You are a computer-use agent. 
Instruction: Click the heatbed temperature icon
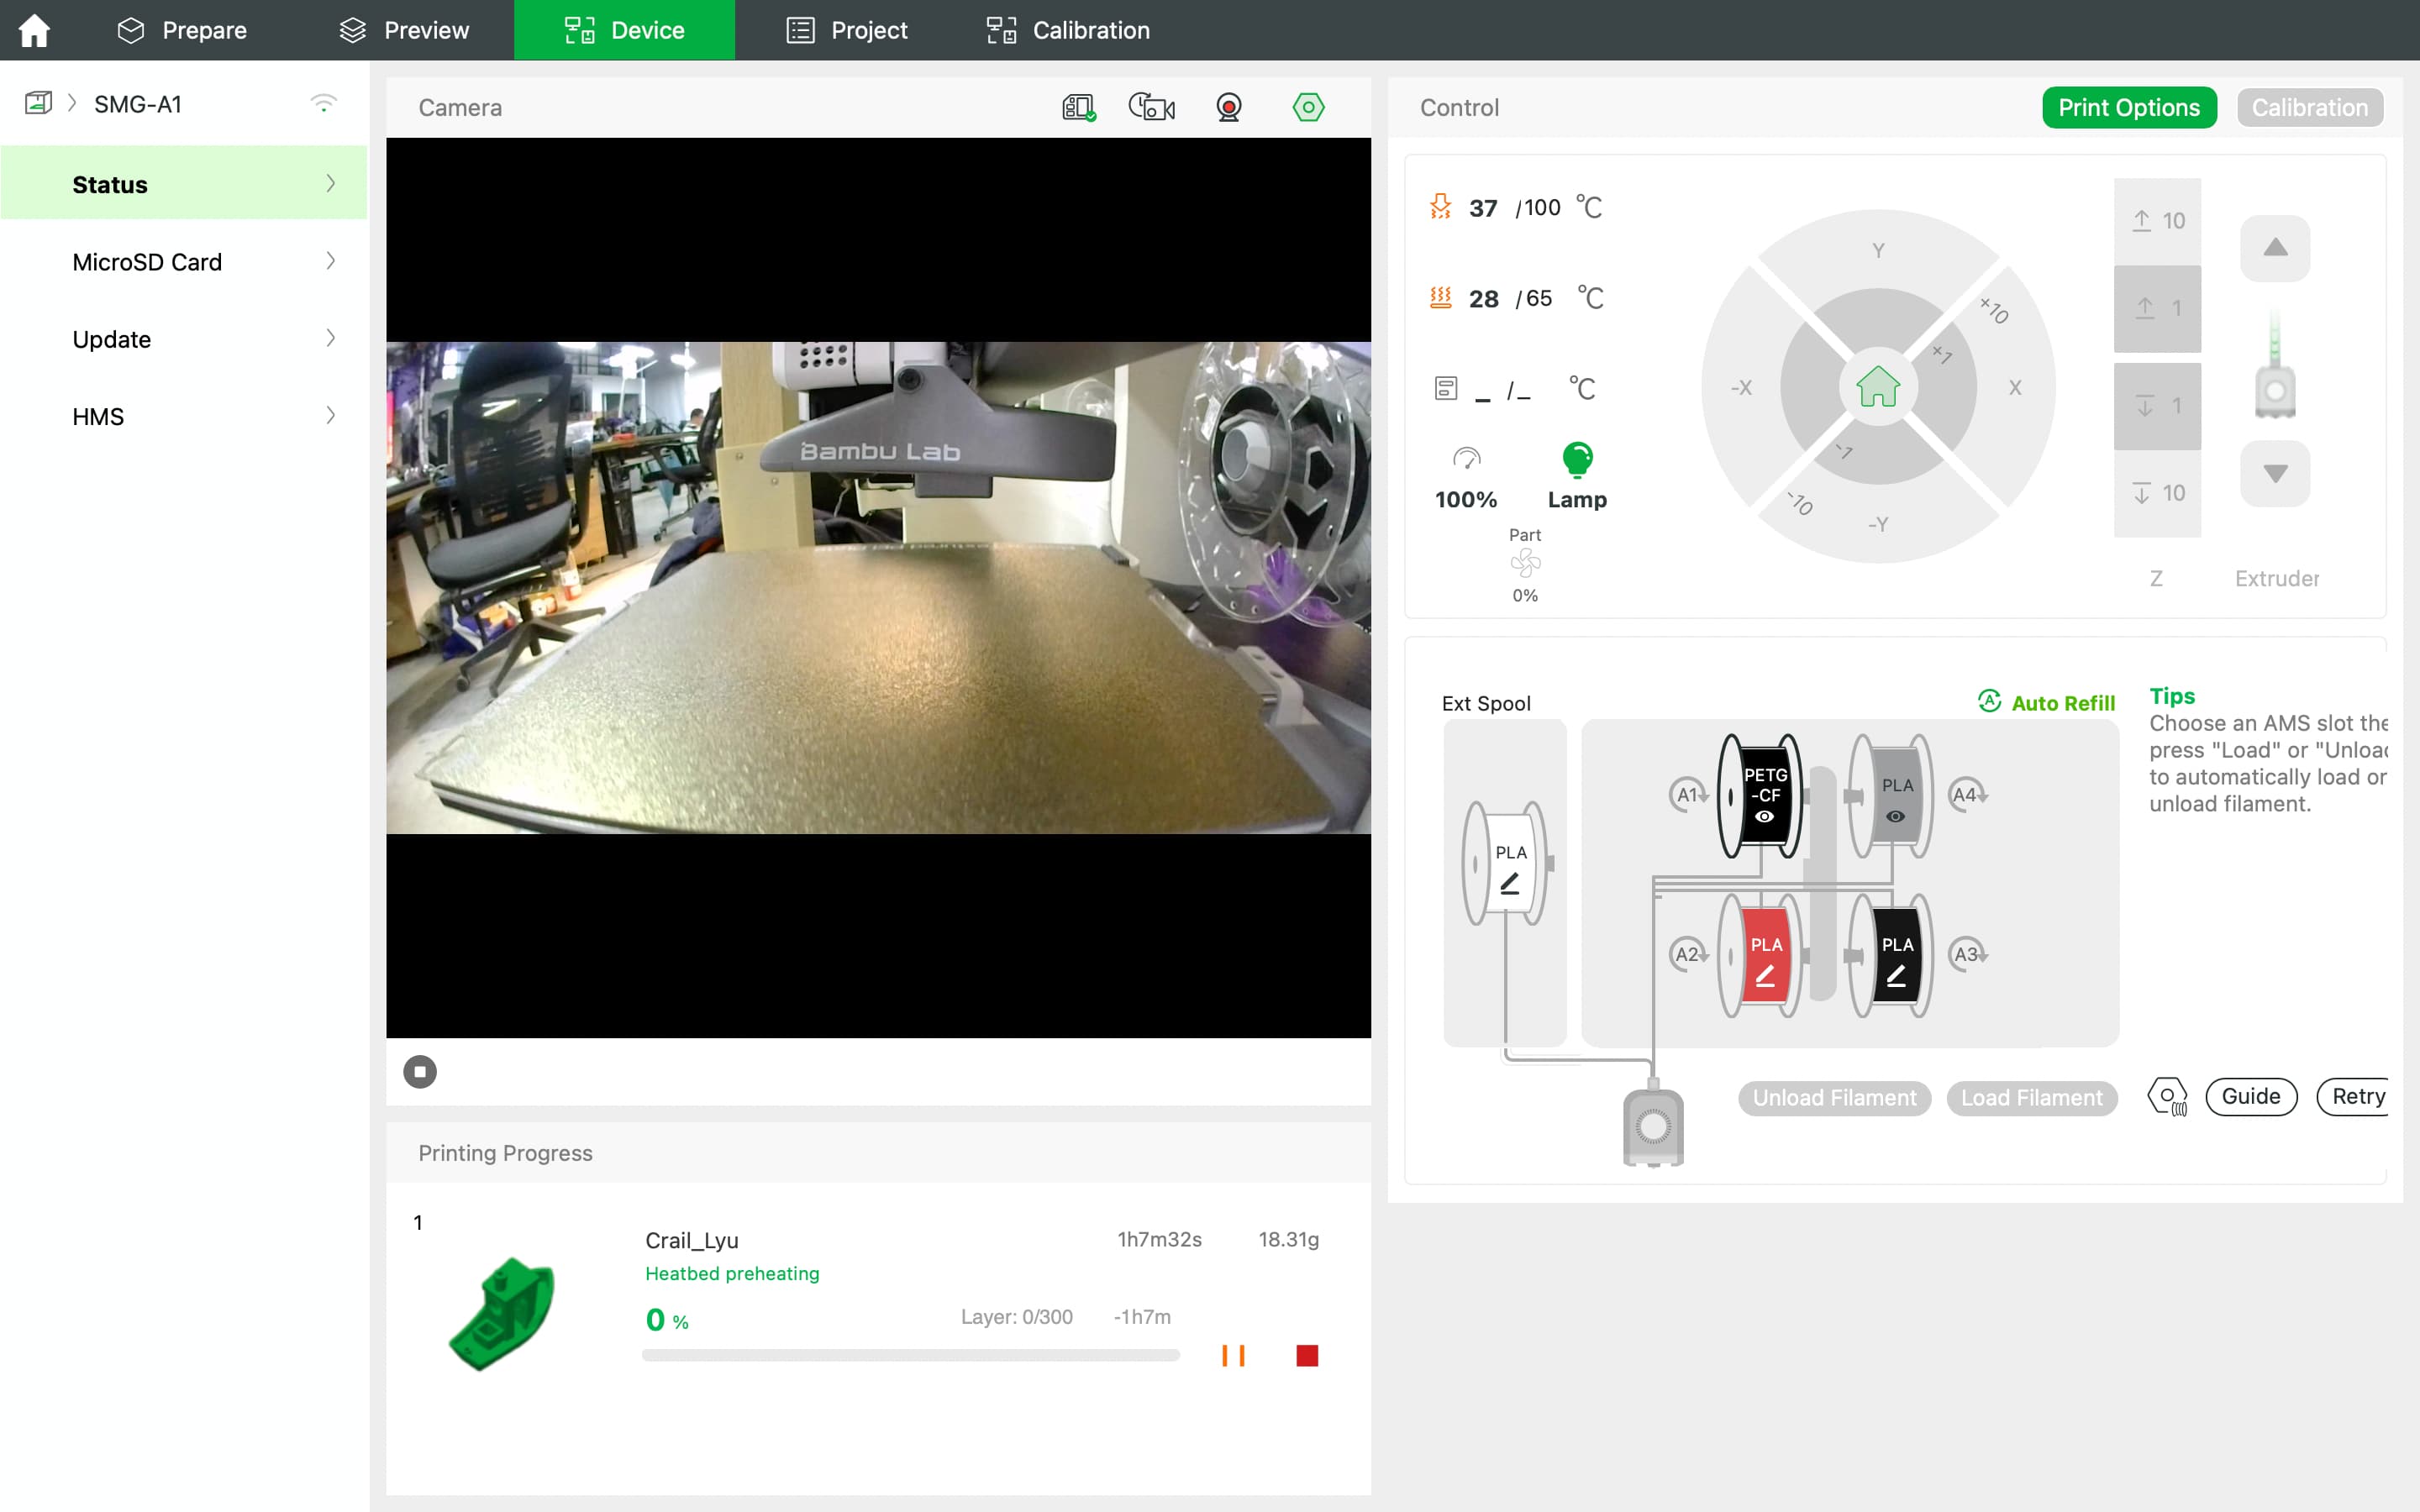[x=1440, y=297]
